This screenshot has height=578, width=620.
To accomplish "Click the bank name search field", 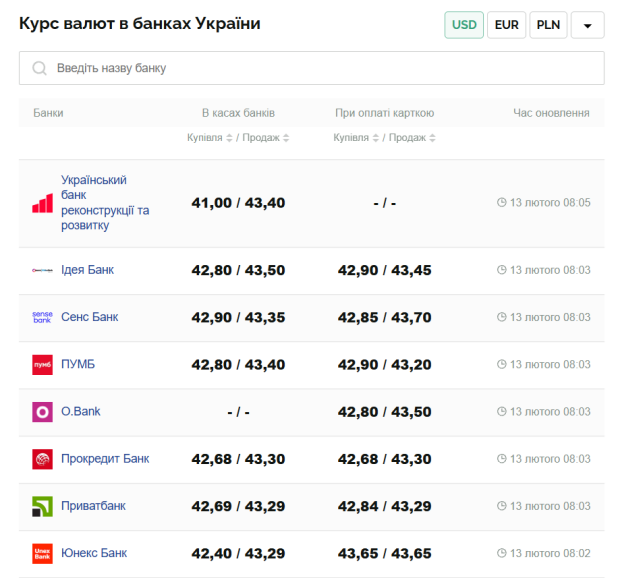I will tap(312, 68).
